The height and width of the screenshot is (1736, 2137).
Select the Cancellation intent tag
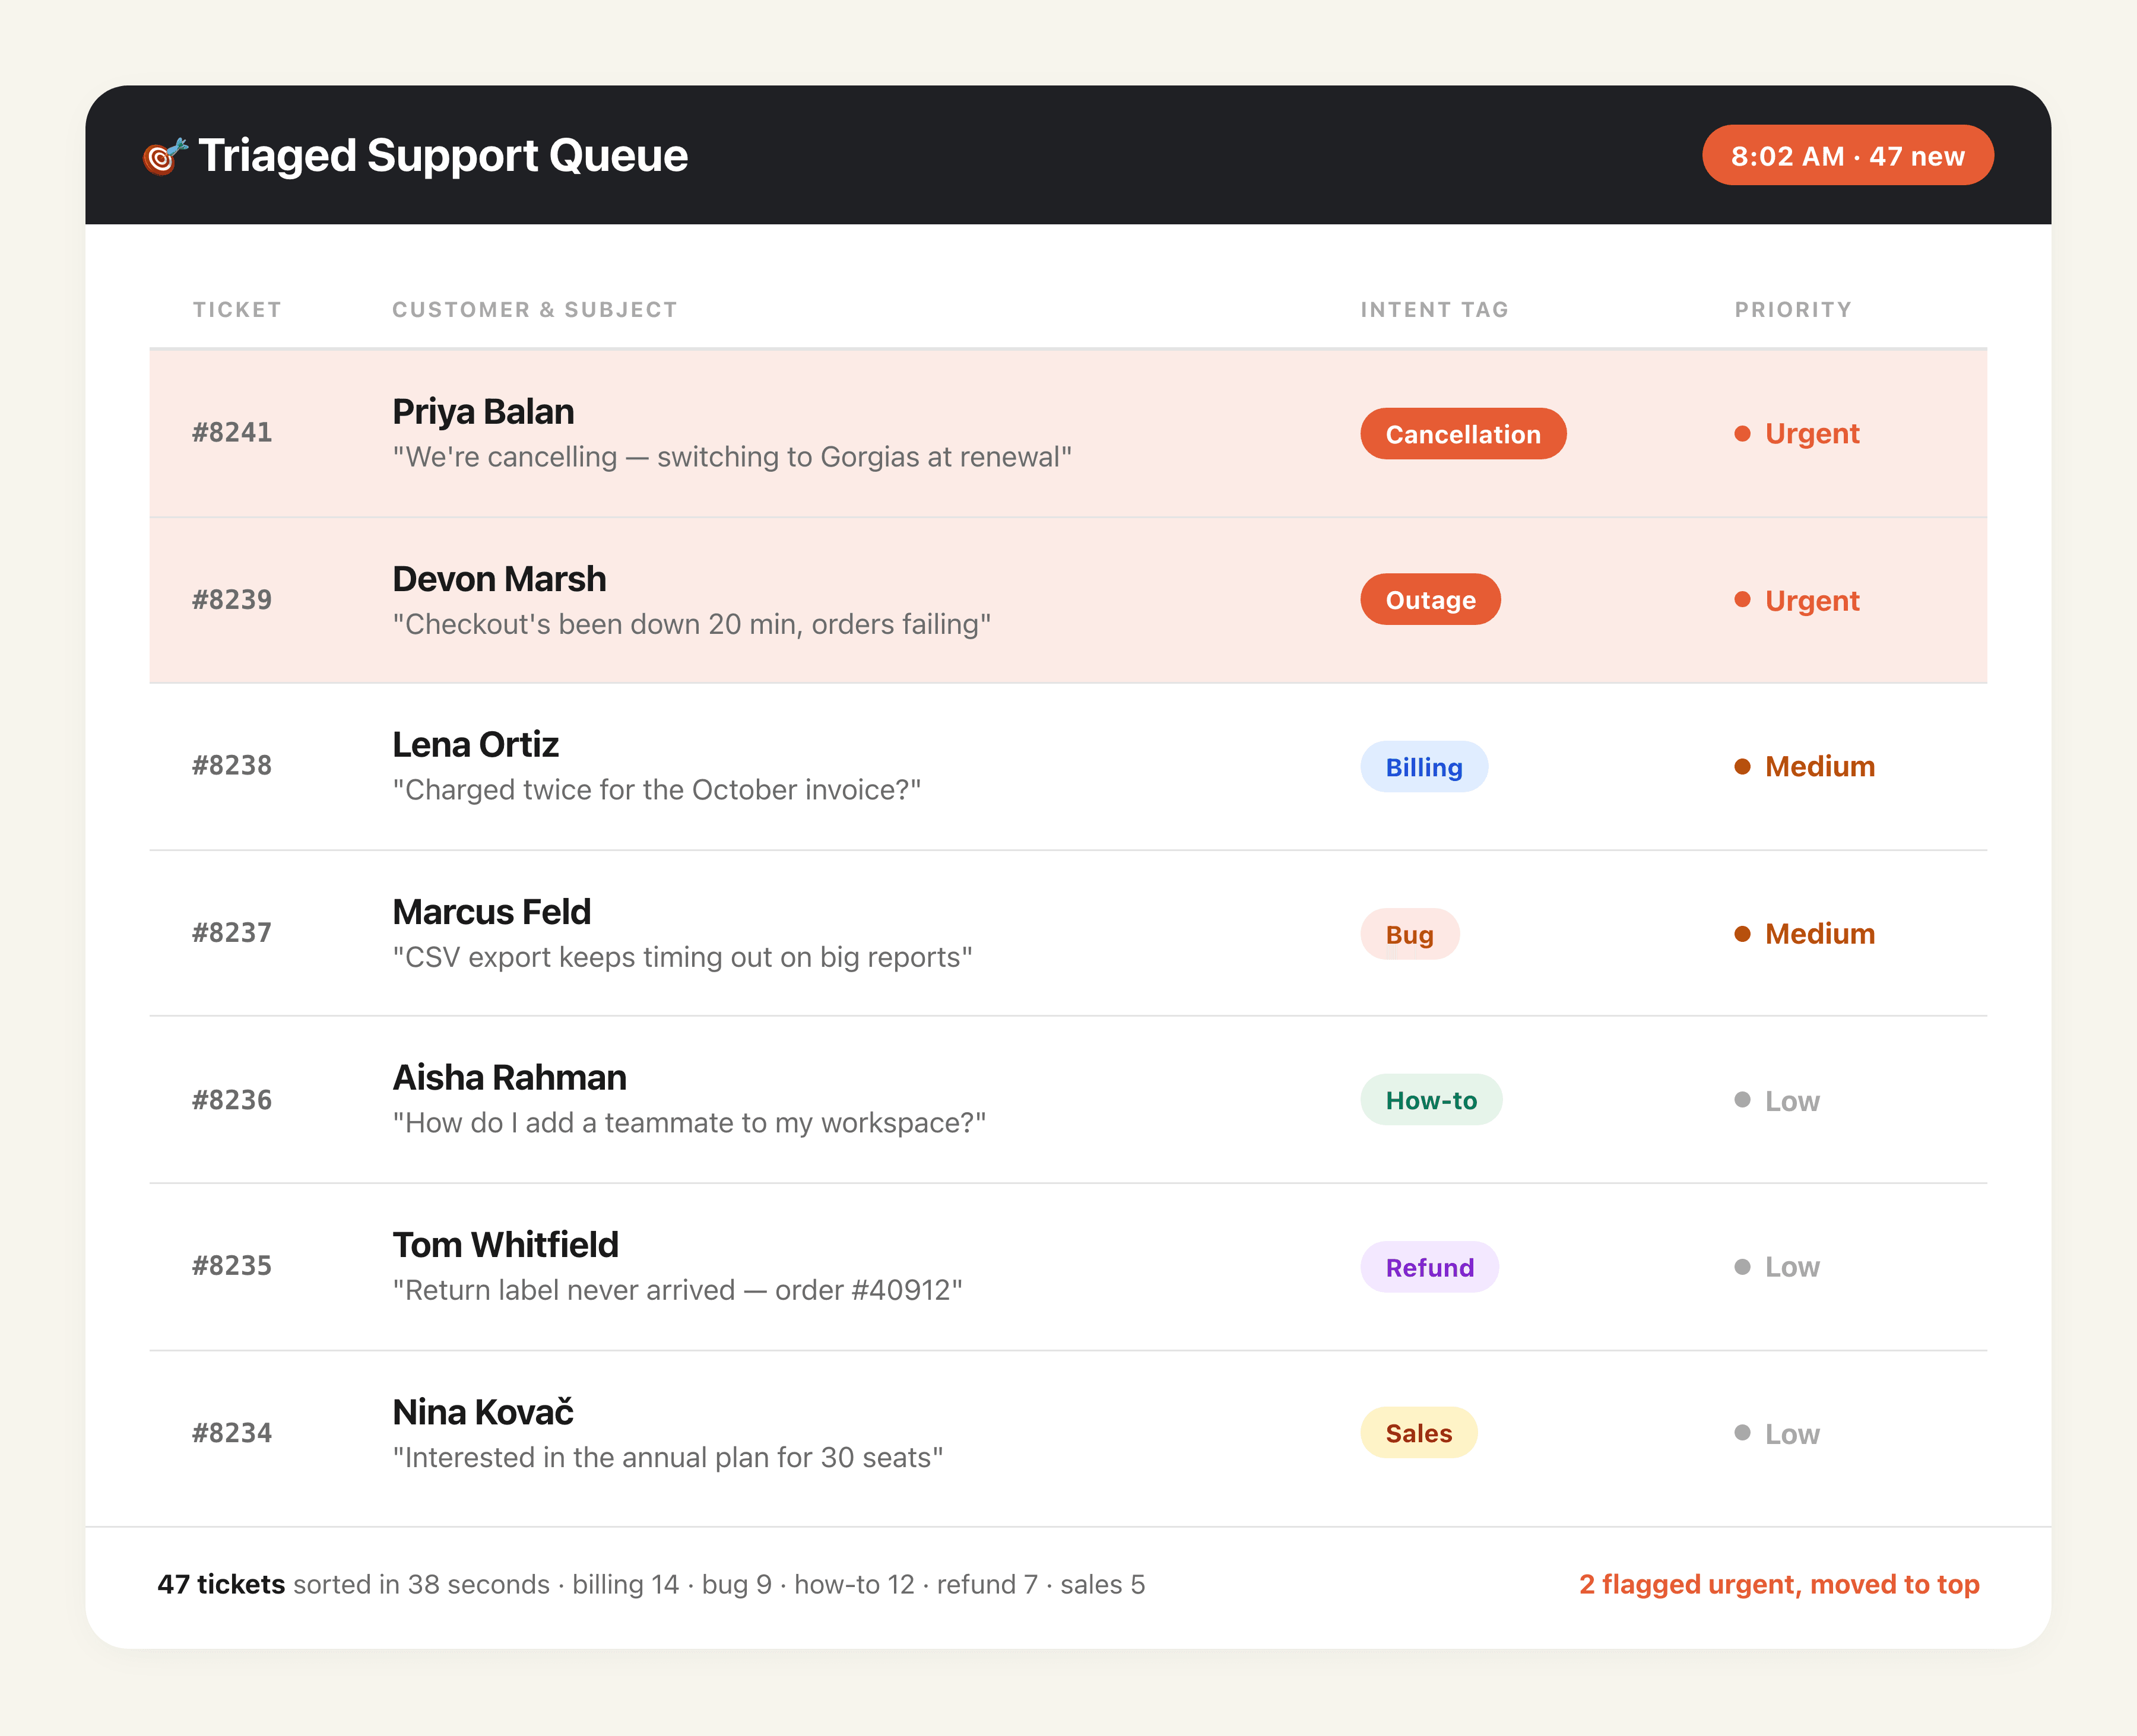point(1462,434)
